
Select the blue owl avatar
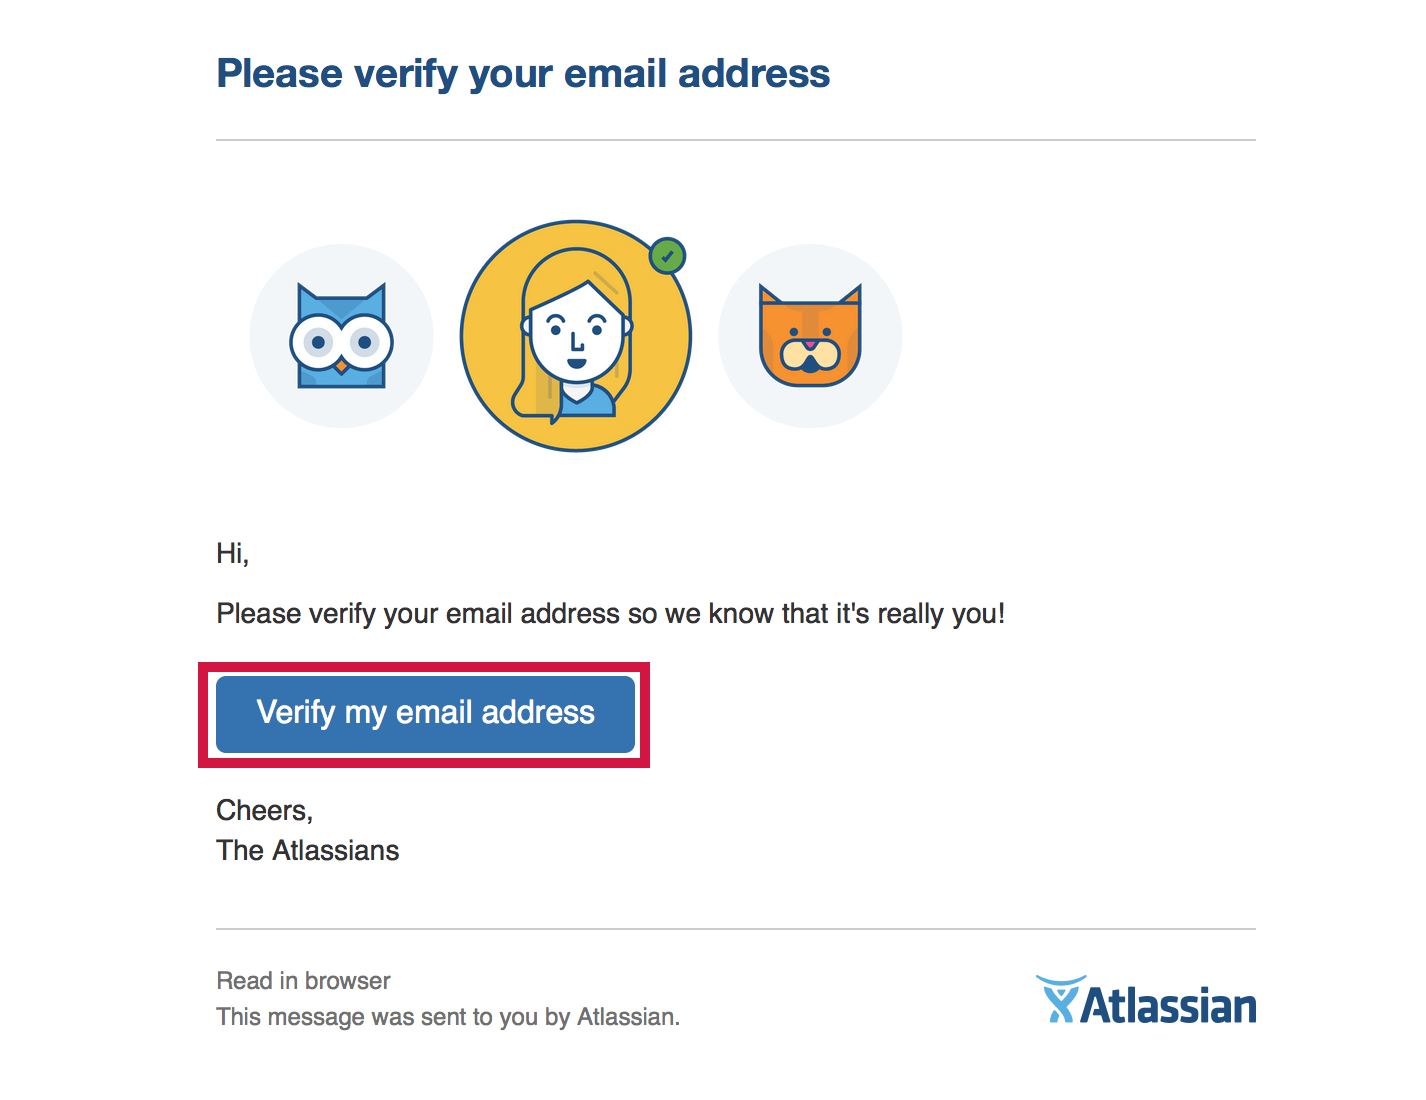(x=341, y=336)
